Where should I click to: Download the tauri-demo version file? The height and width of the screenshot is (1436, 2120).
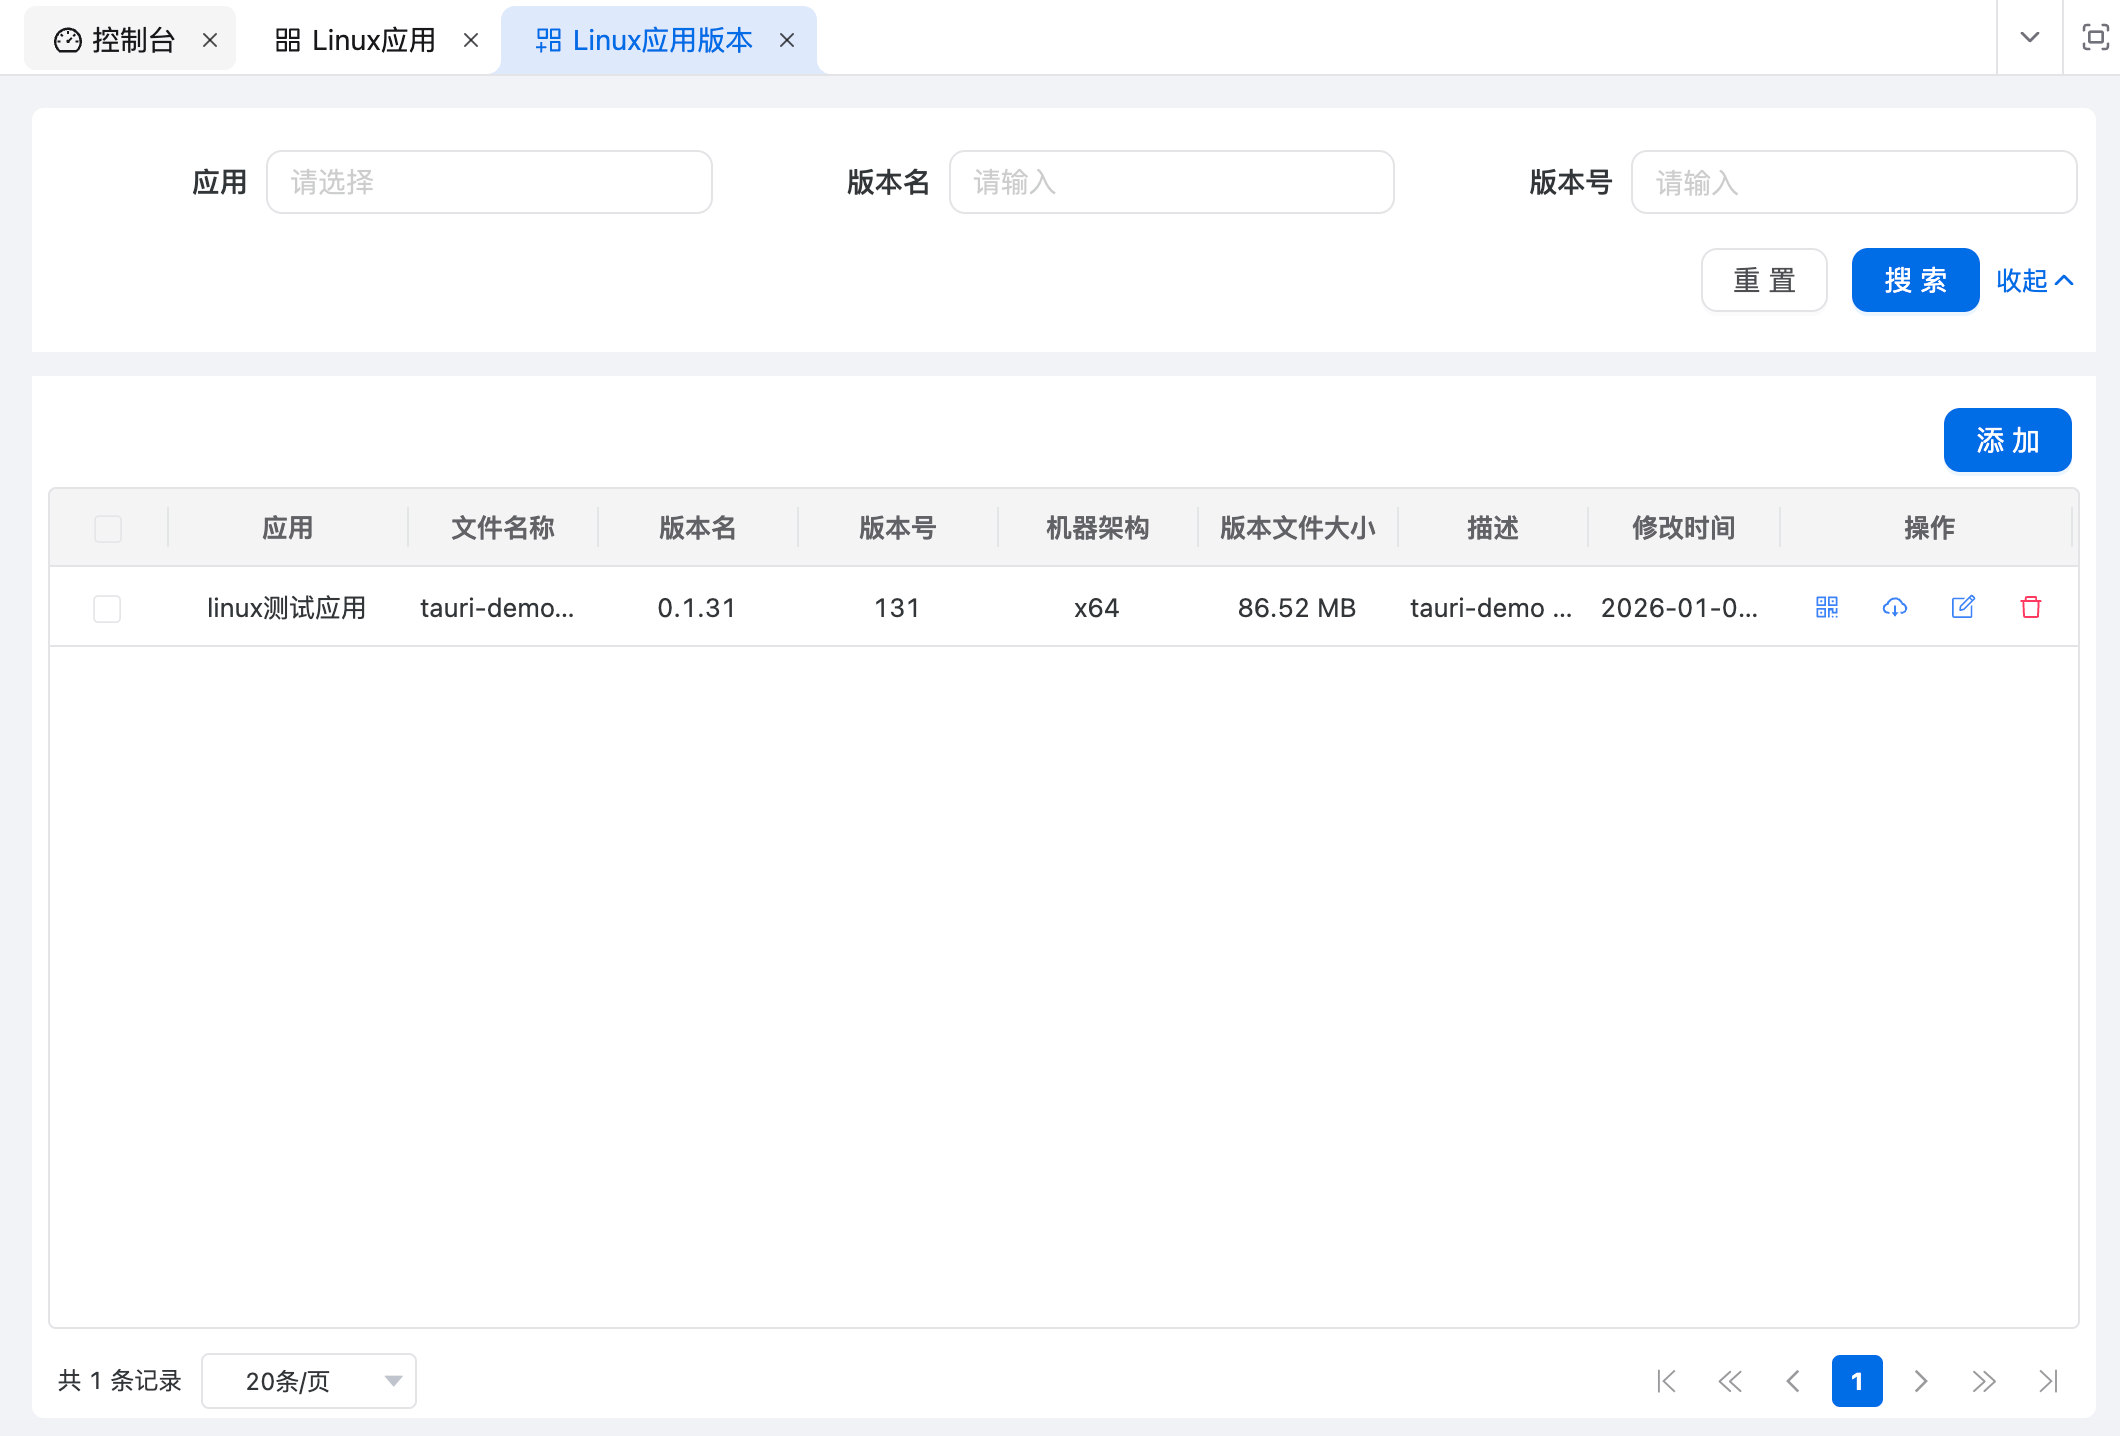coord(1894,607)
